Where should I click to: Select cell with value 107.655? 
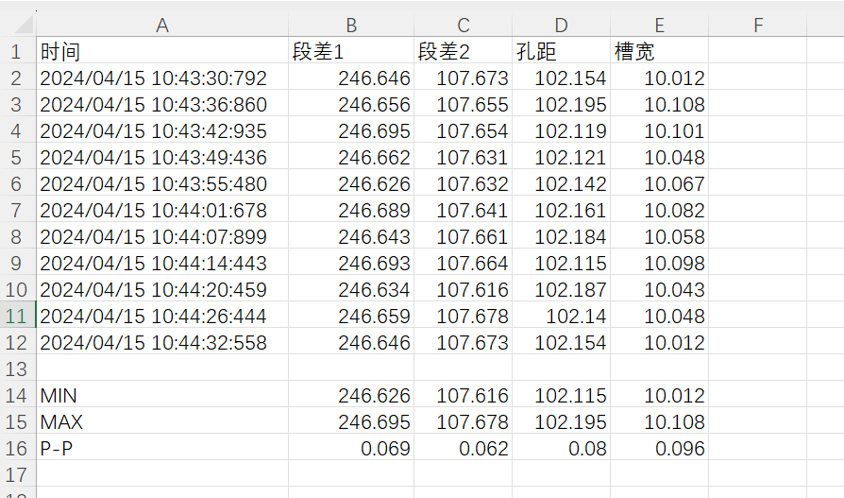463,104
